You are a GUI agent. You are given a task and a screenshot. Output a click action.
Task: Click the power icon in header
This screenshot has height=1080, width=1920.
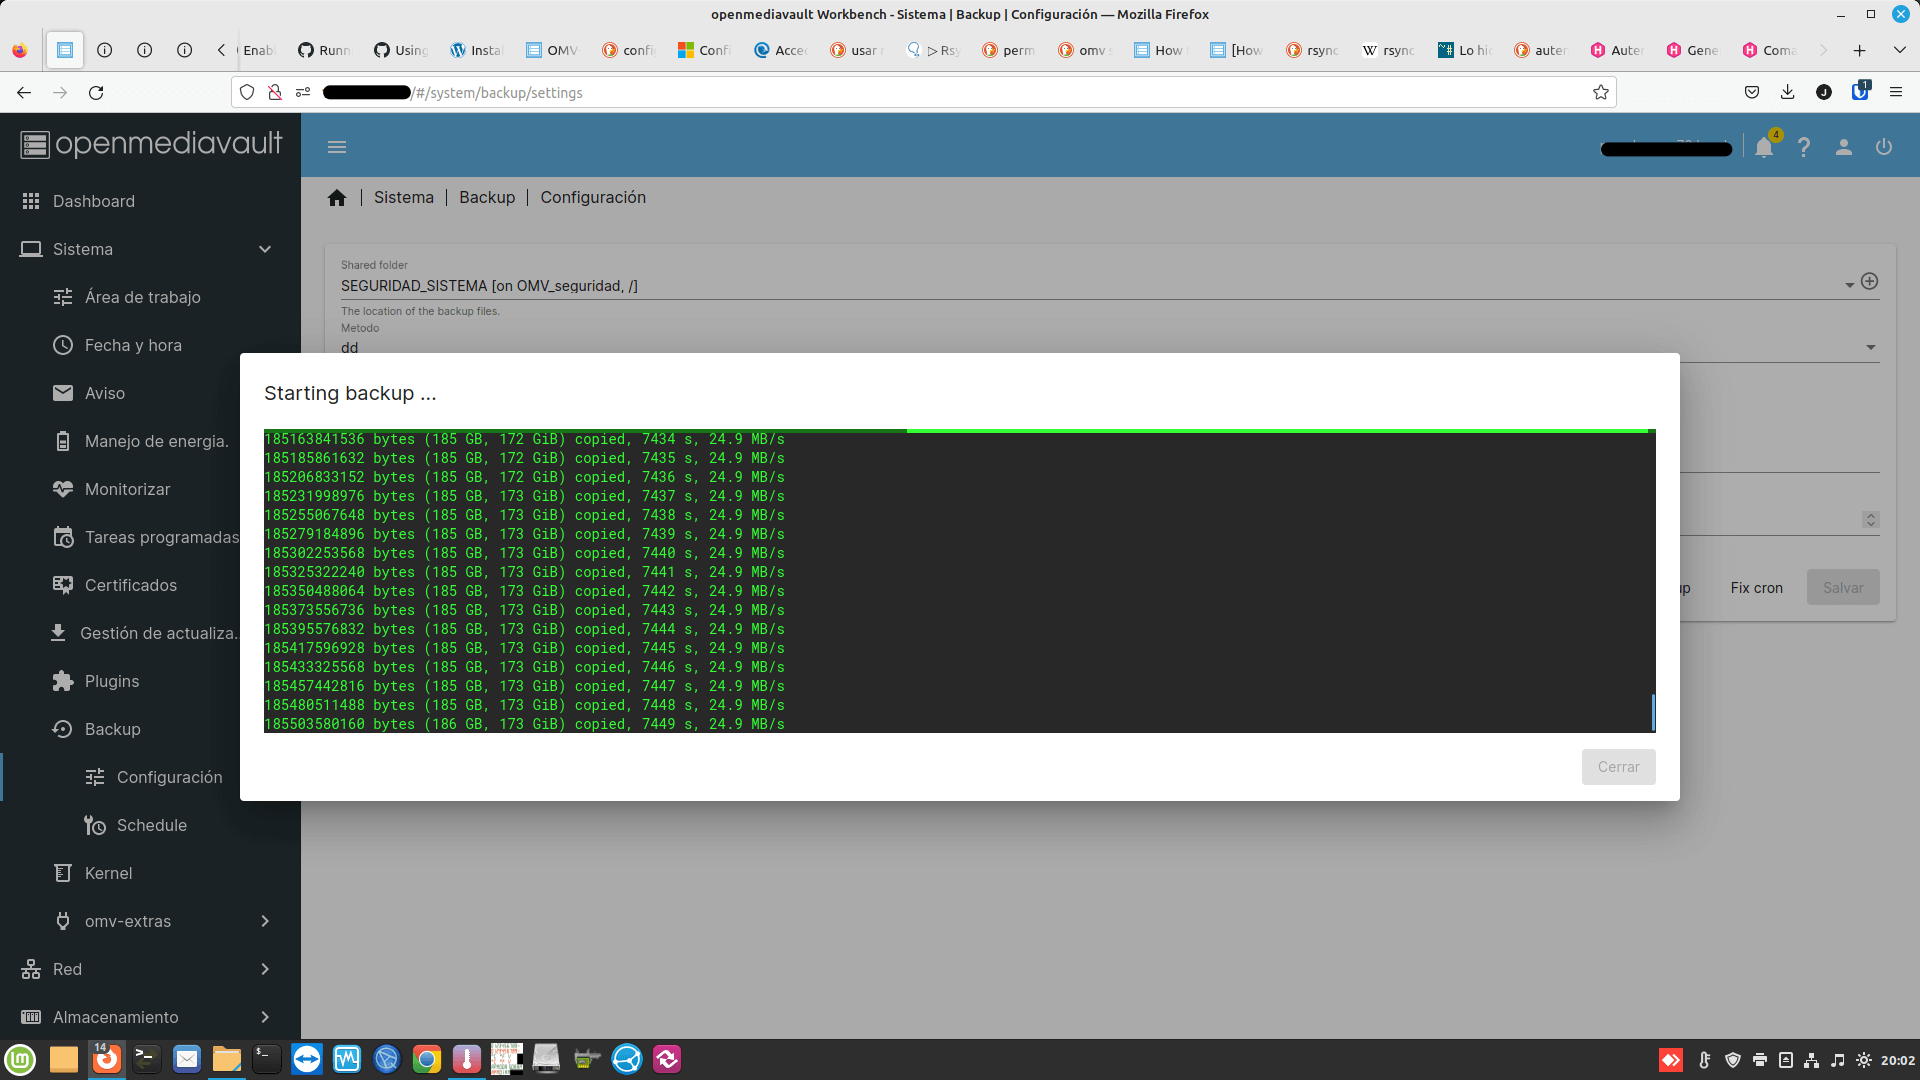click(1884, 147)
